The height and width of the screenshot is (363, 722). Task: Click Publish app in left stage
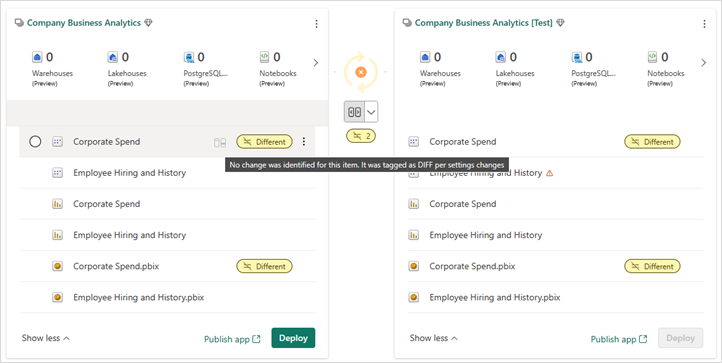coord(232,339)
